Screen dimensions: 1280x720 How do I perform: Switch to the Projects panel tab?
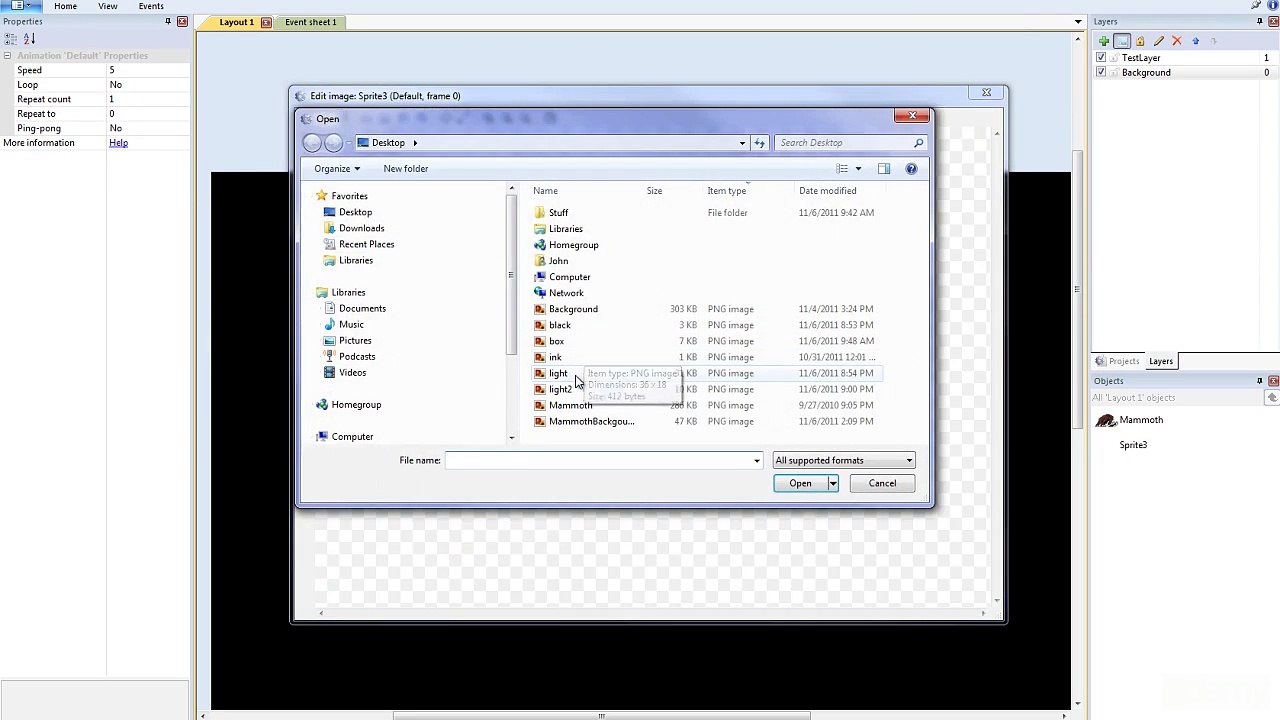1118,361
